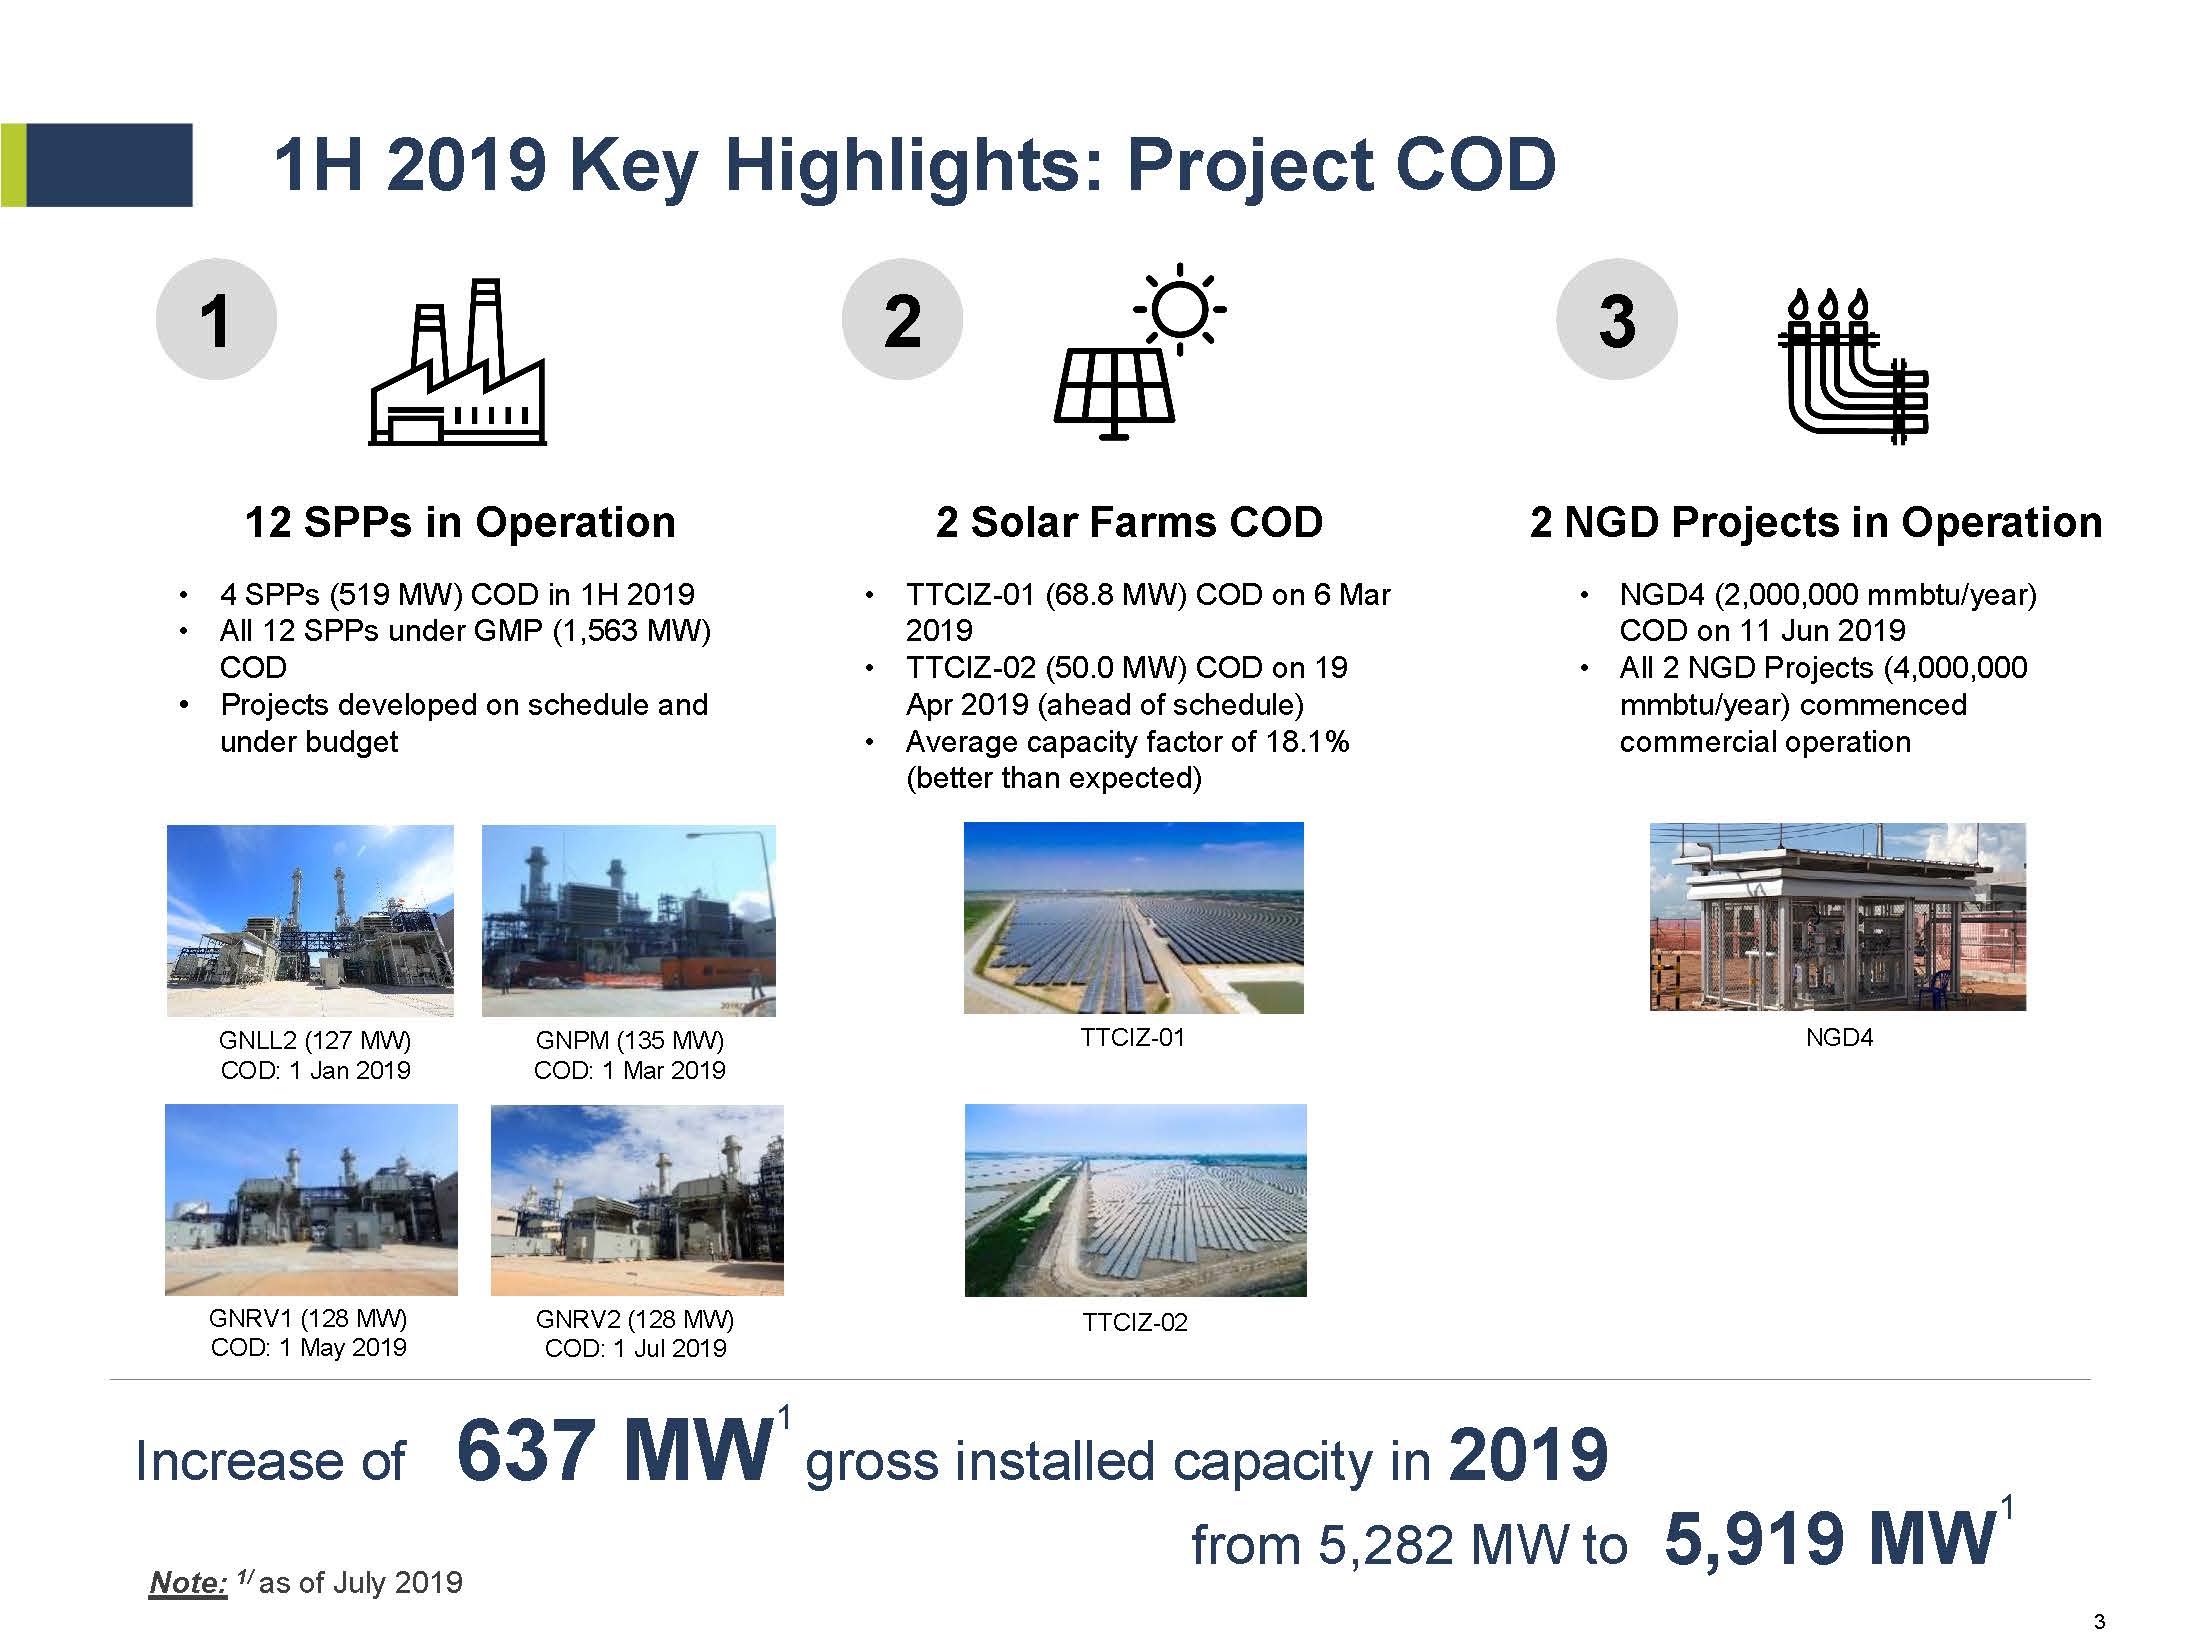Open the TTCIZ-01 solar farm photo
2200x1650 pixels.
1134,918
